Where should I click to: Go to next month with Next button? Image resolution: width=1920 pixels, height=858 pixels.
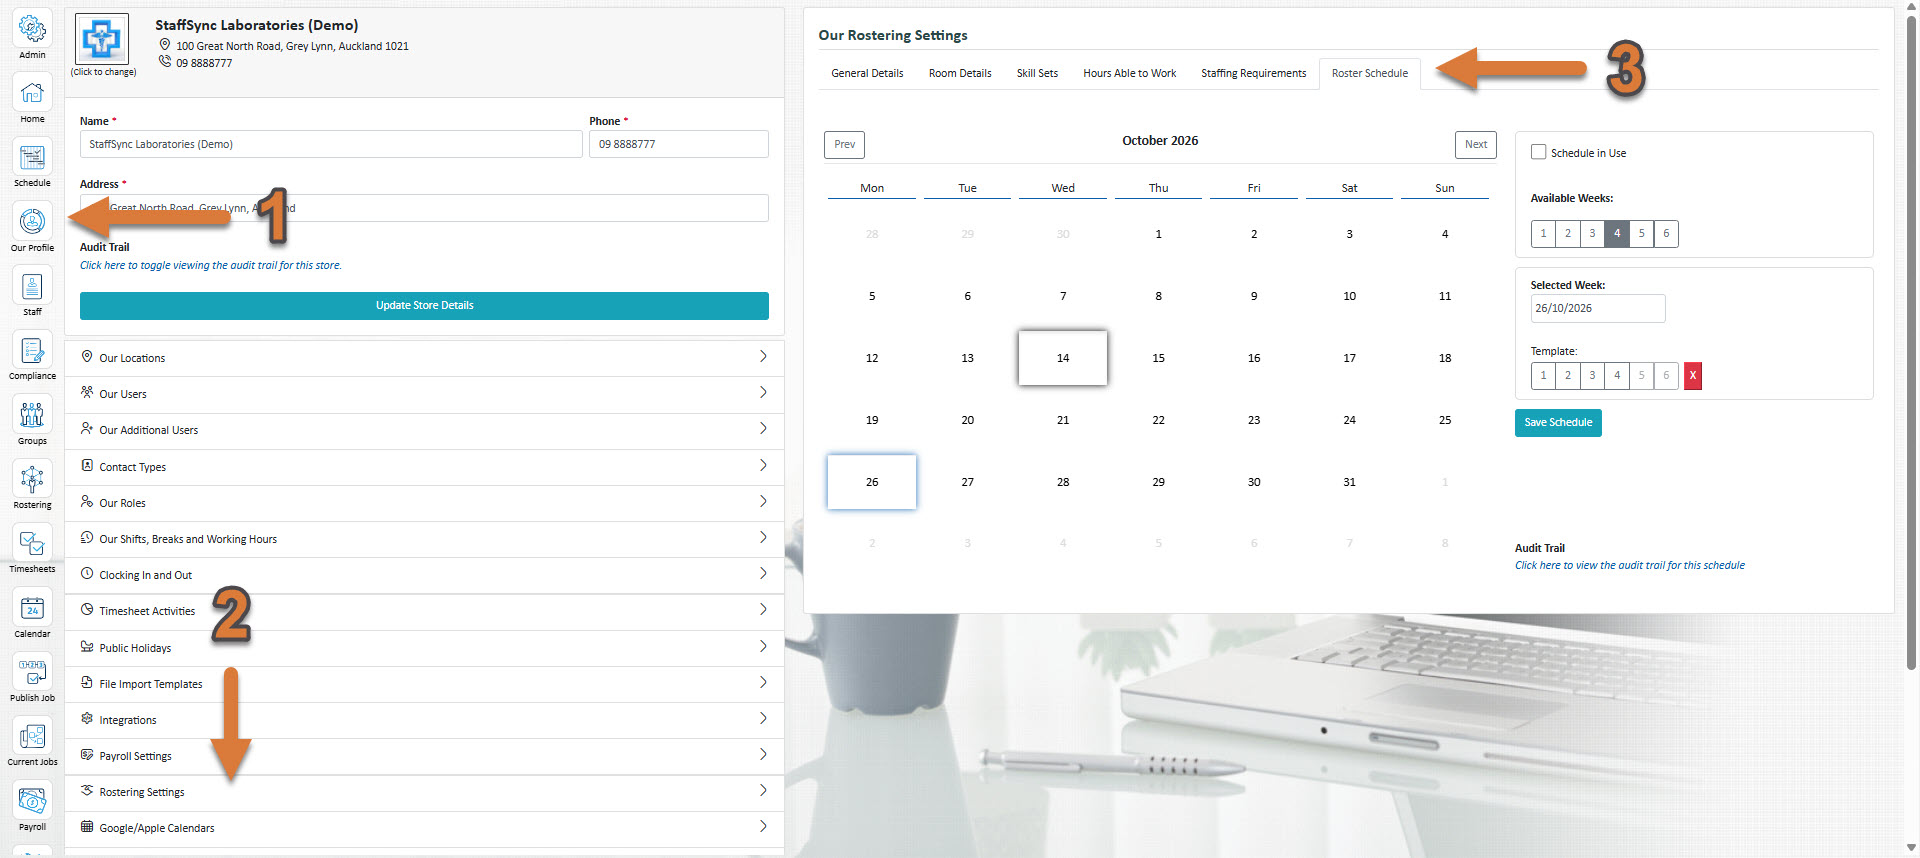tap(1476, 145)
